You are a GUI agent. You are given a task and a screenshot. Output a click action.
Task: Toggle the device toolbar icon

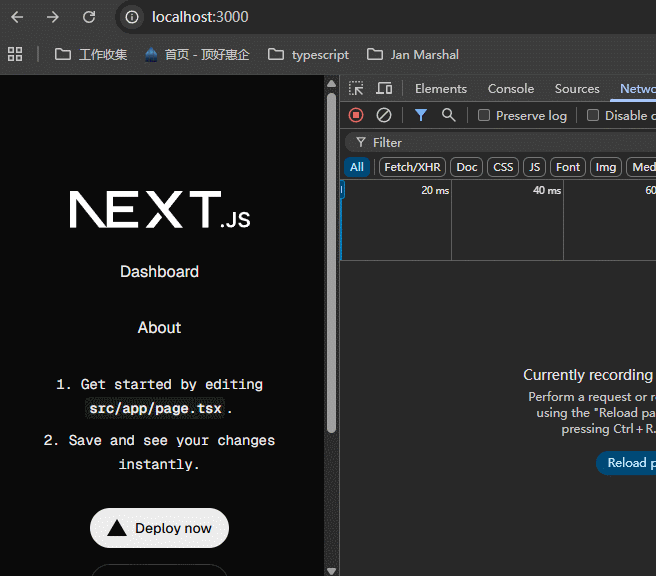384,89
